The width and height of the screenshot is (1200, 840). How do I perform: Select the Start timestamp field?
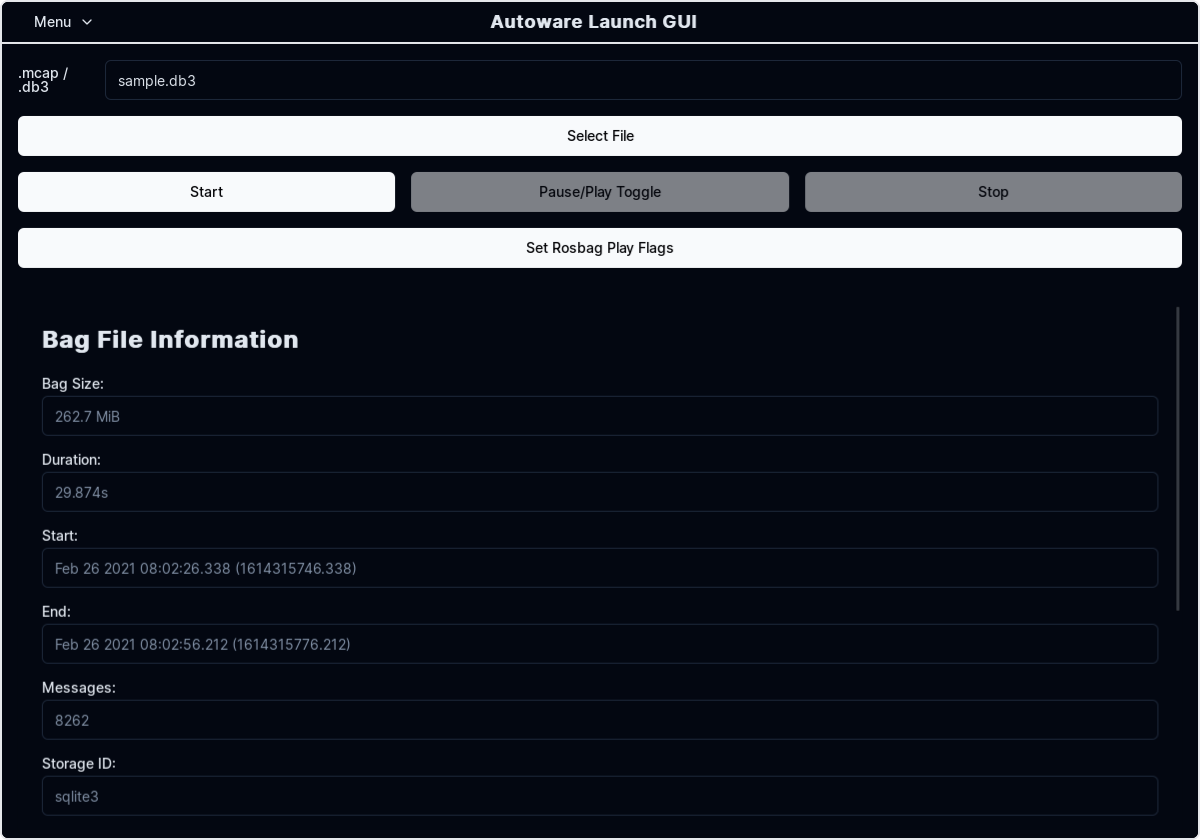point(600,568)
